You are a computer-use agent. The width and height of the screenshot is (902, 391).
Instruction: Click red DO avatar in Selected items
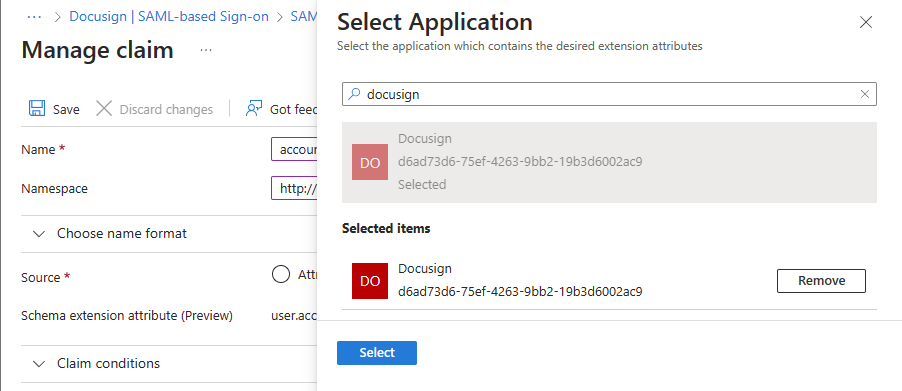tap(370, 281)
